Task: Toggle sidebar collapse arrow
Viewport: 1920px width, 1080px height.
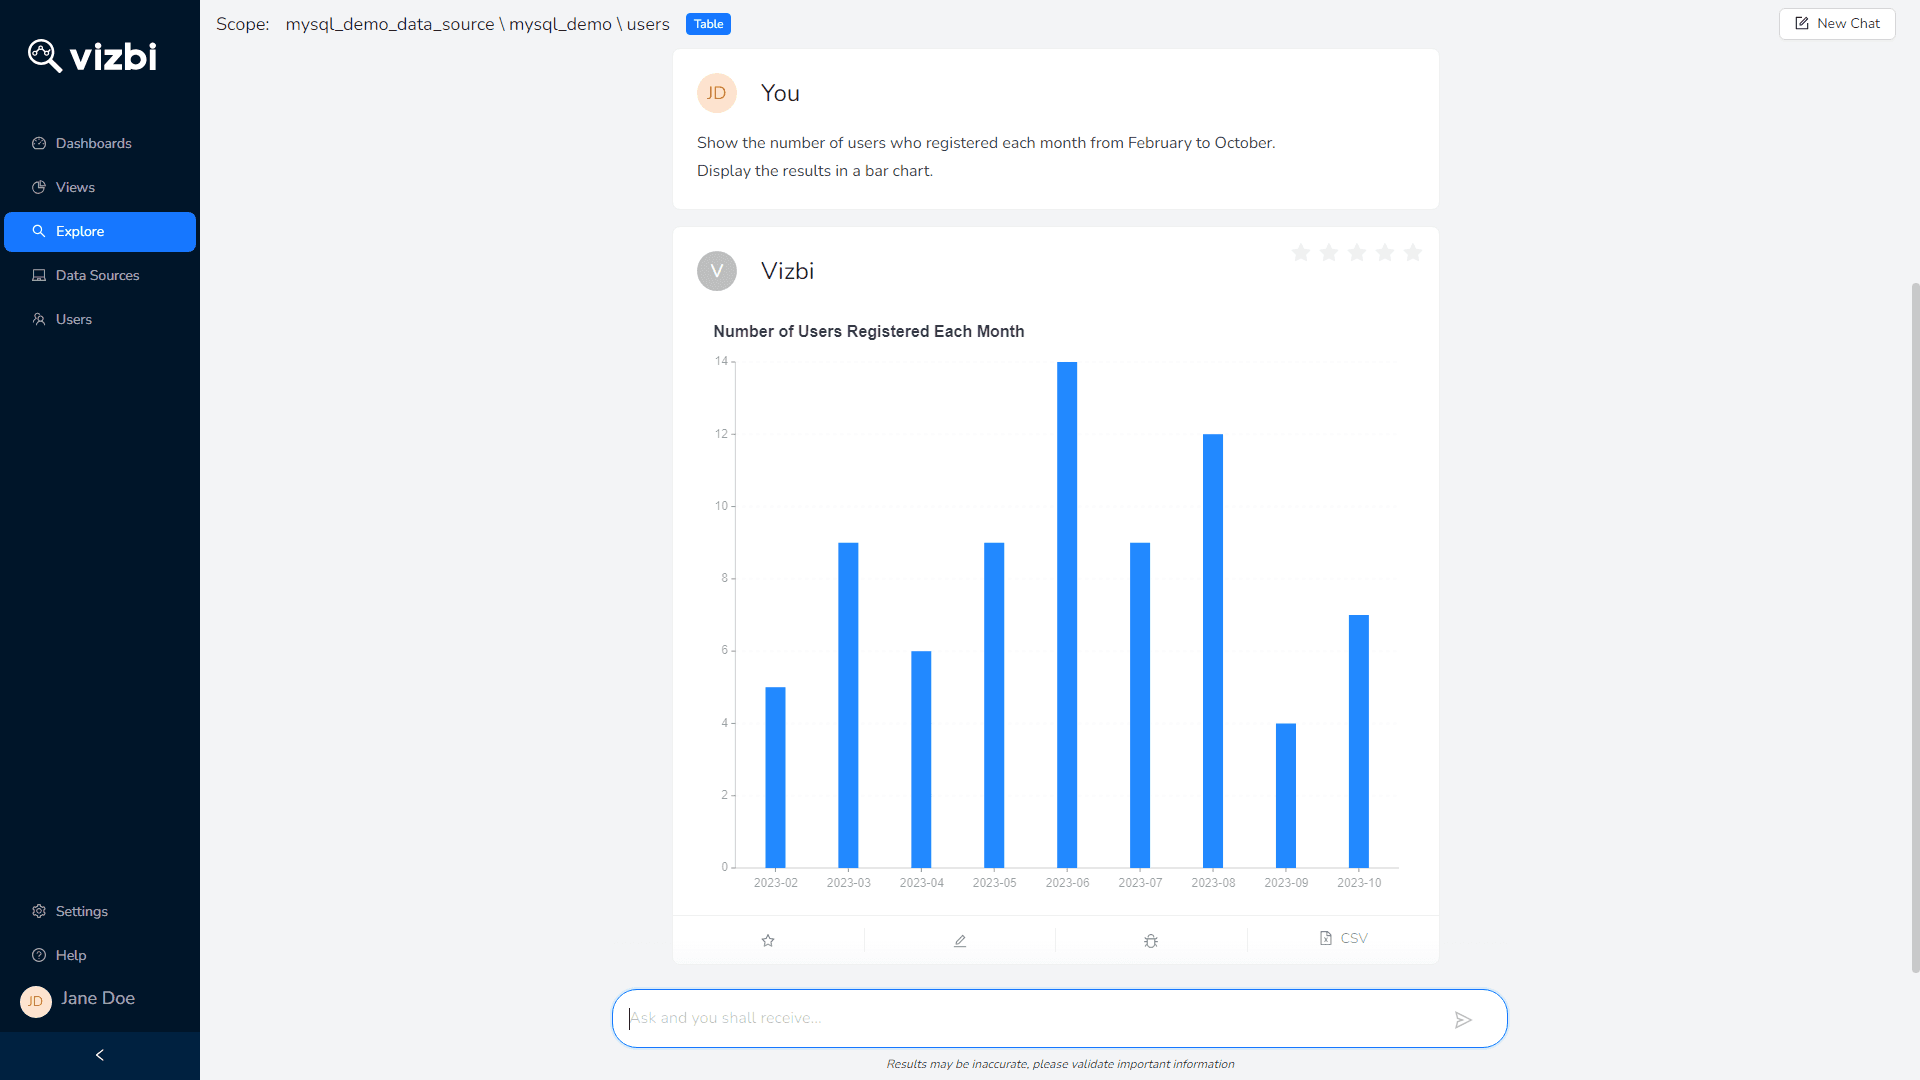Action: click(x=99, y=1055)
